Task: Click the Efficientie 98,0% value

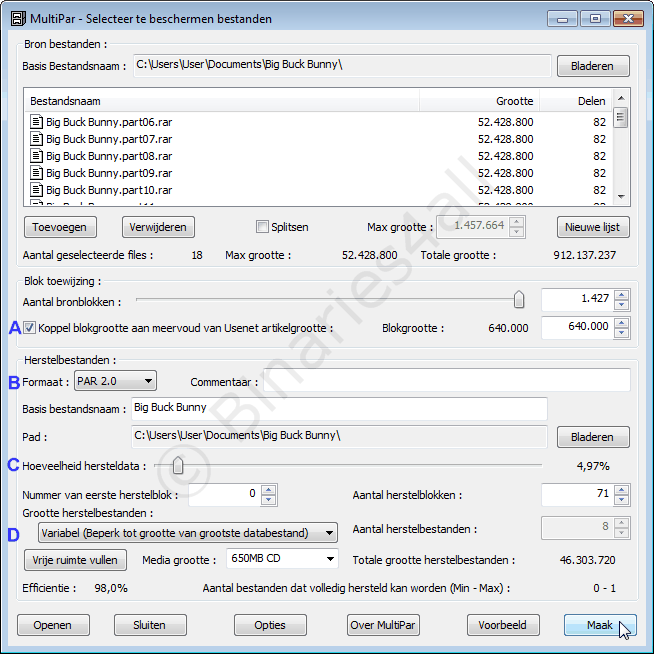Action: tap(111, 588)
